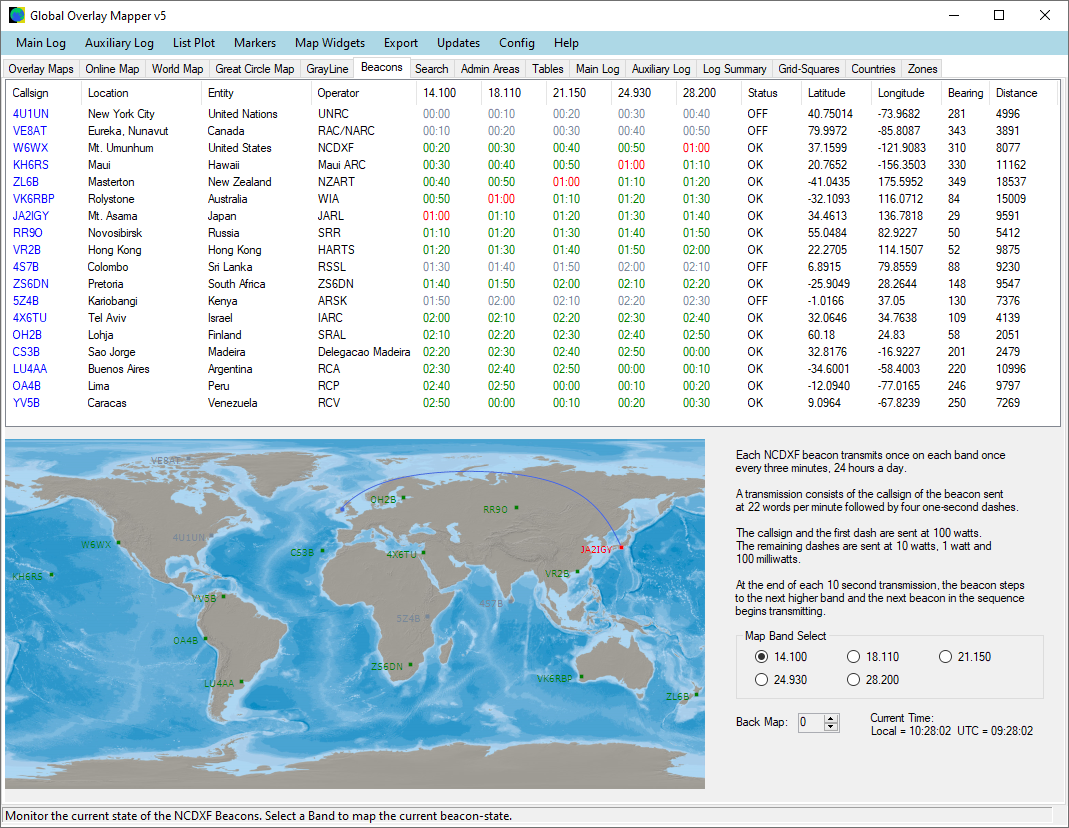Switch to the GrayLine tab
1069x828 pixels.
point(327,69)
